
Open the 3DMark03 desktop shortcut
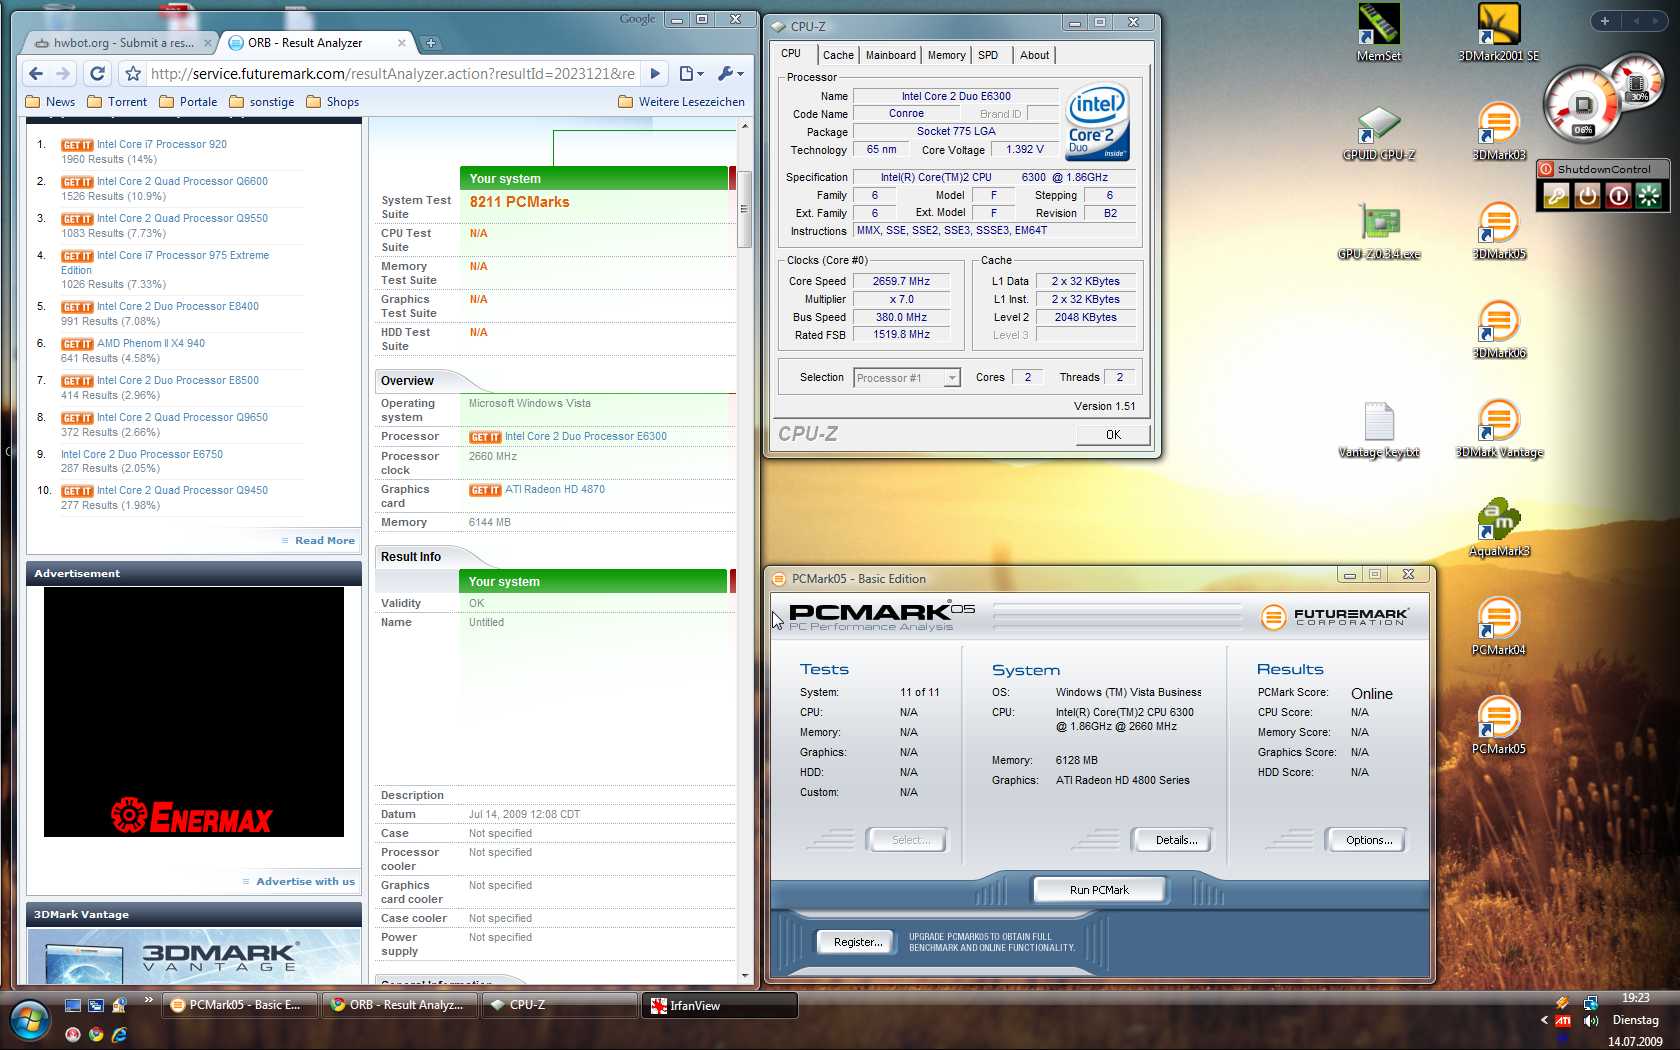pos(1498,132)
